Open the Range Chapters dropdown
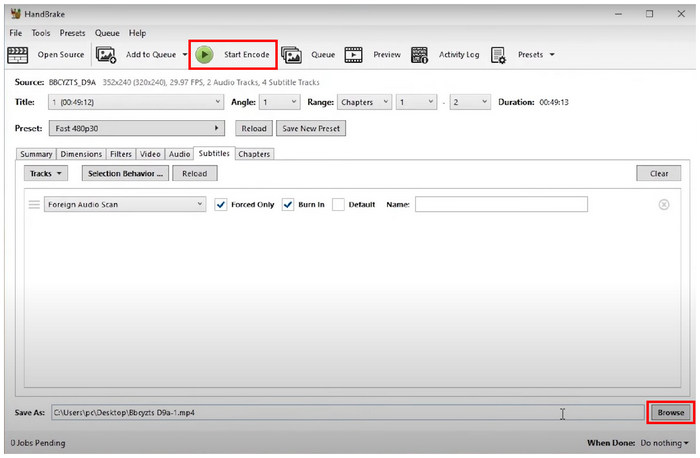The image size is (700, 458). 364,102
